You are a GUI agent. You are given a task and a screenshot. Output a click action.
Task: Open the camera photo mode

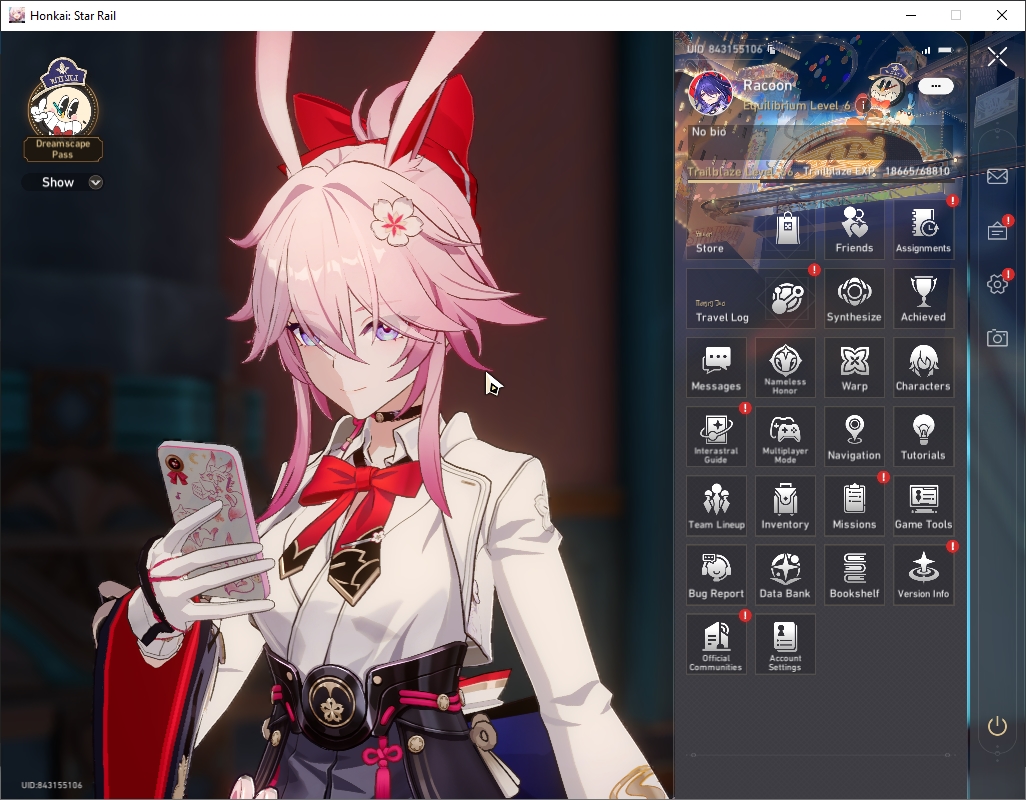click(x=997, y=338)
